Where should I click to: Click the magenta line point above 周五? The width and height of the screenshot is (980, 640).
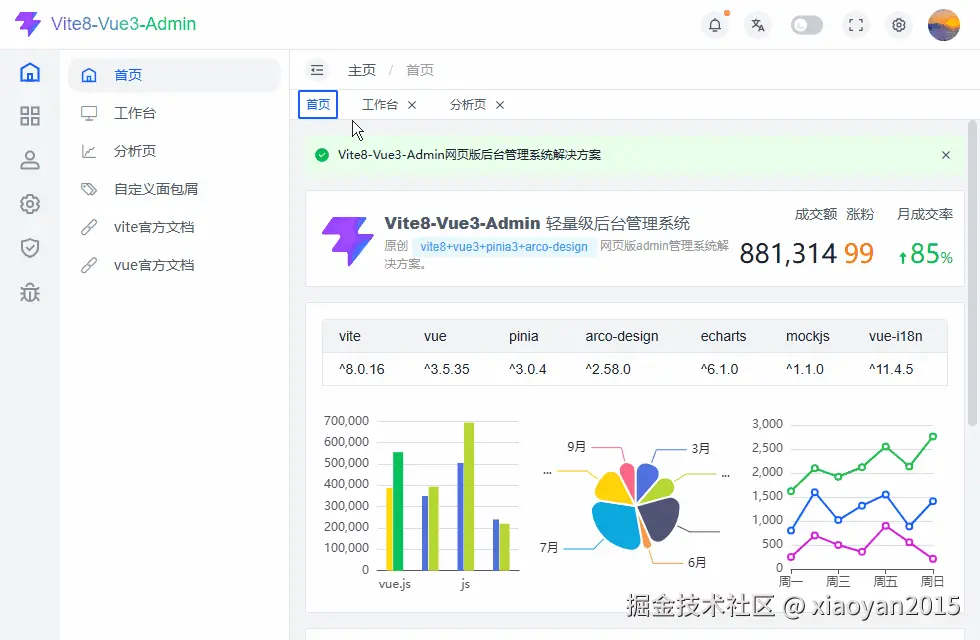coord(886,526)
